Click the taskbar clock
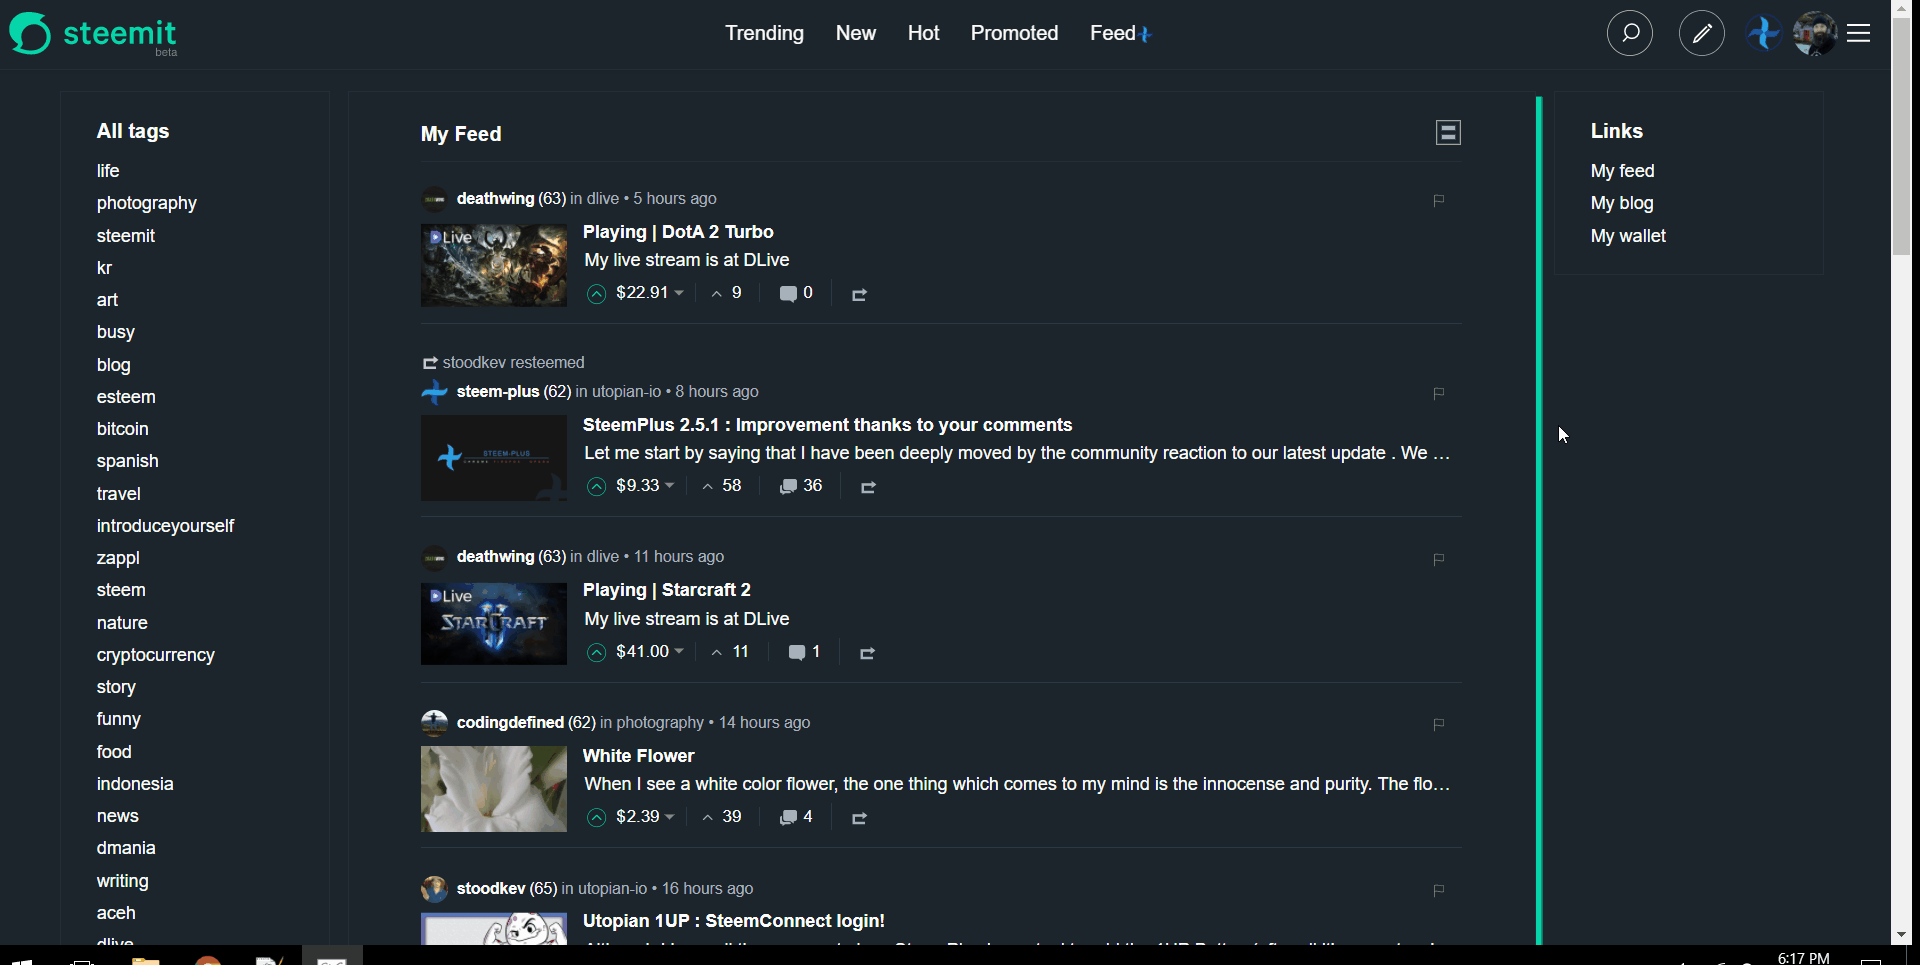 tap(1804, 957)
